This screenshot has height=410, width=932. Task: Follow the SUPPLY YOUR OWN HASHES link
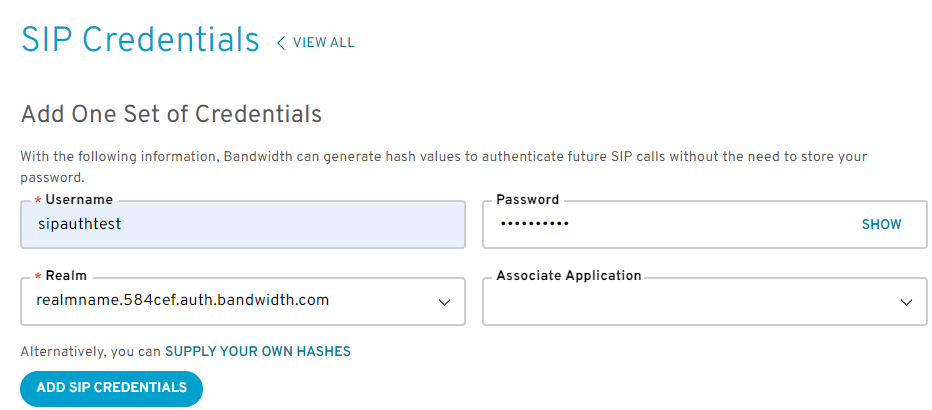[x=258, y=352]
